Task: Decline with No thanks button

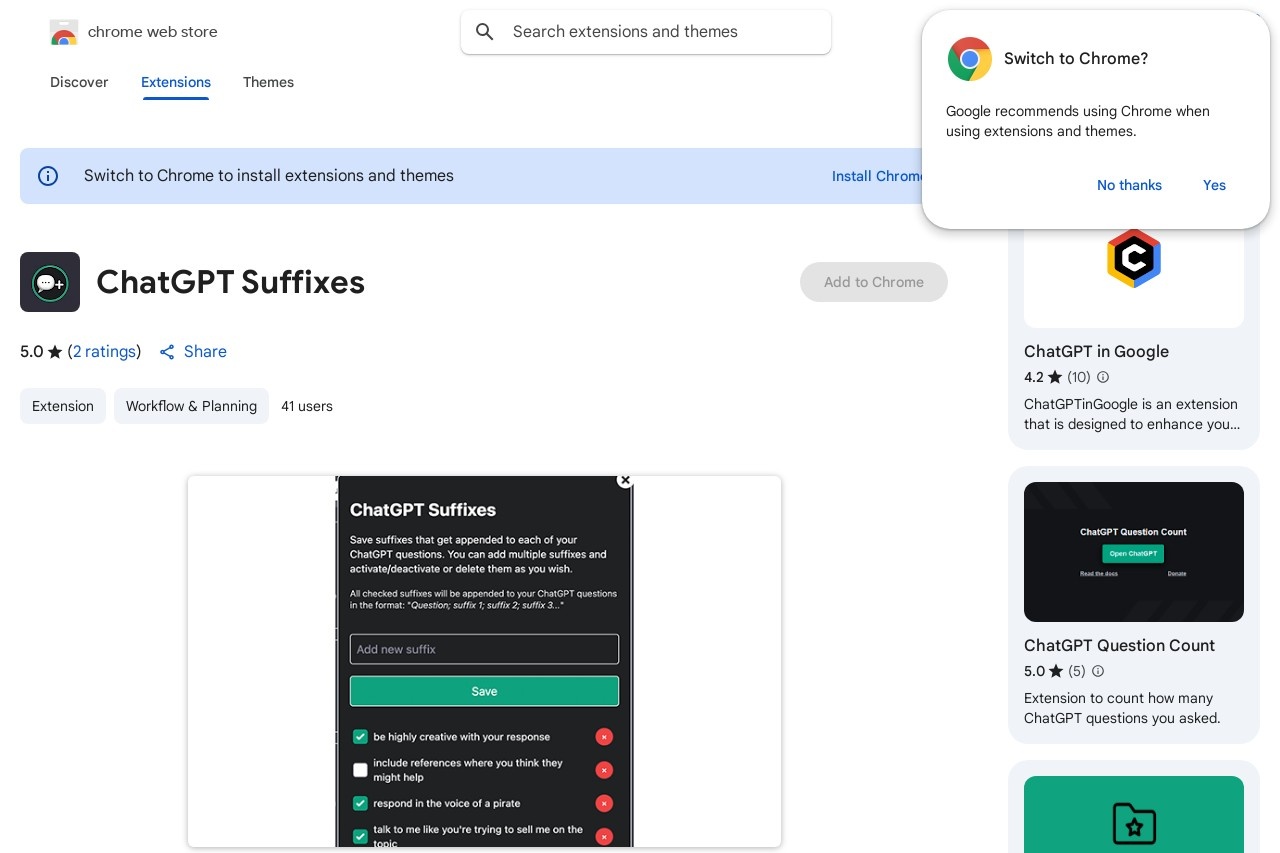Action: 1129,185
